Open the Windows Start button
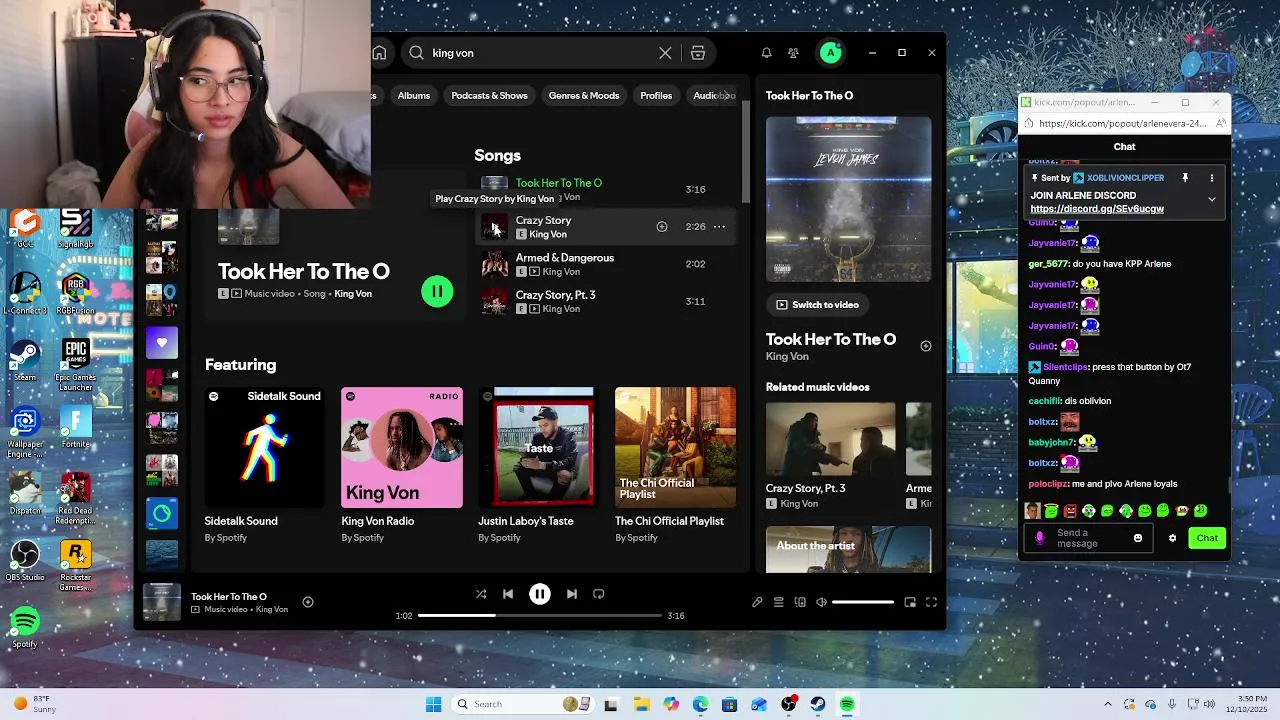The width and height of the screenshot is (1280, 720). click(x=433, y=704)
